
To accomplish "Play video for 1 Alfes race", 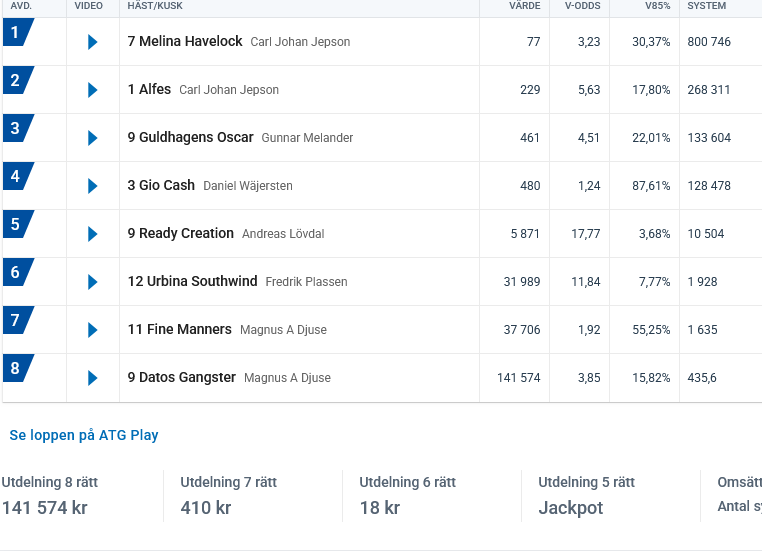I will pyautogui.click(x=93, y=90).
